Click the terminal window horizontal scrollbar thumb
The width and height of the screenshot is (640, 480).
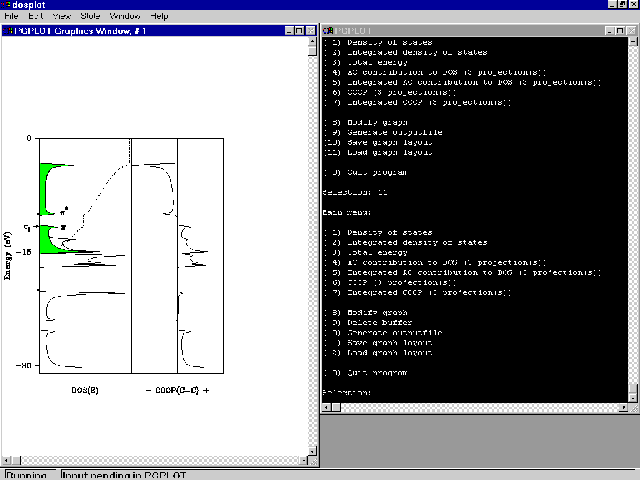click(336, 407)
